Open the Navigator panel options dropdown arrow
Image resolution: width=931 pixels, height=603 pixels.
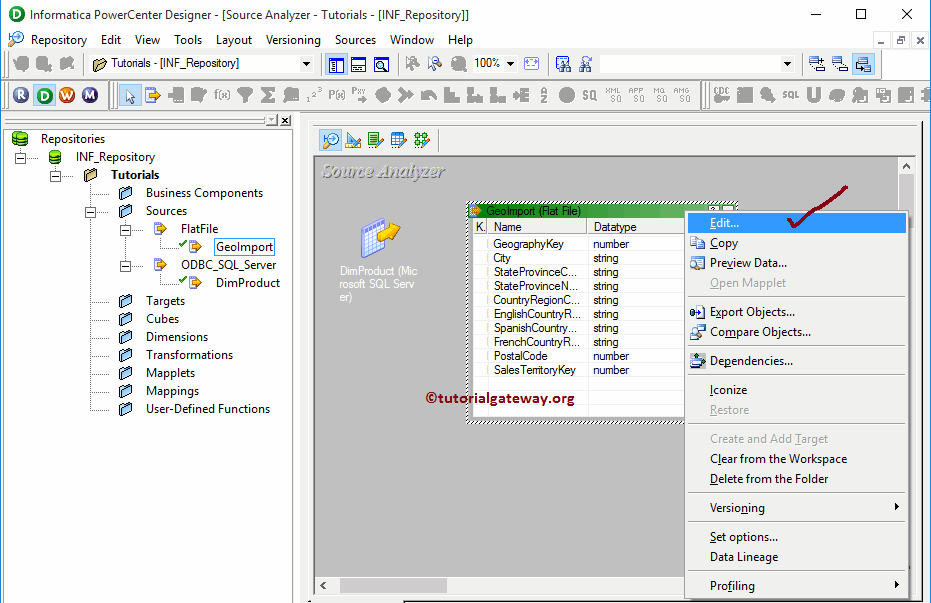coord(271,120)
